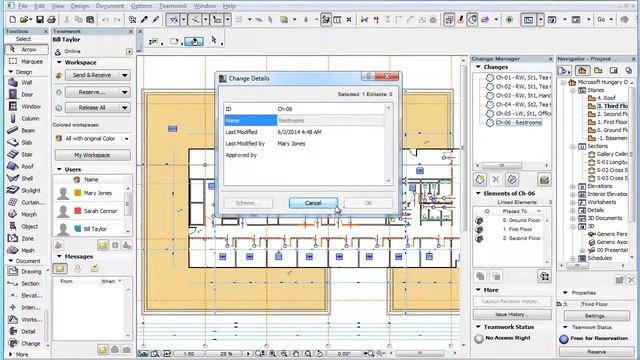This screenshot has width=640, height=360.
Task: Collapse the Users section
Action: 59,169
